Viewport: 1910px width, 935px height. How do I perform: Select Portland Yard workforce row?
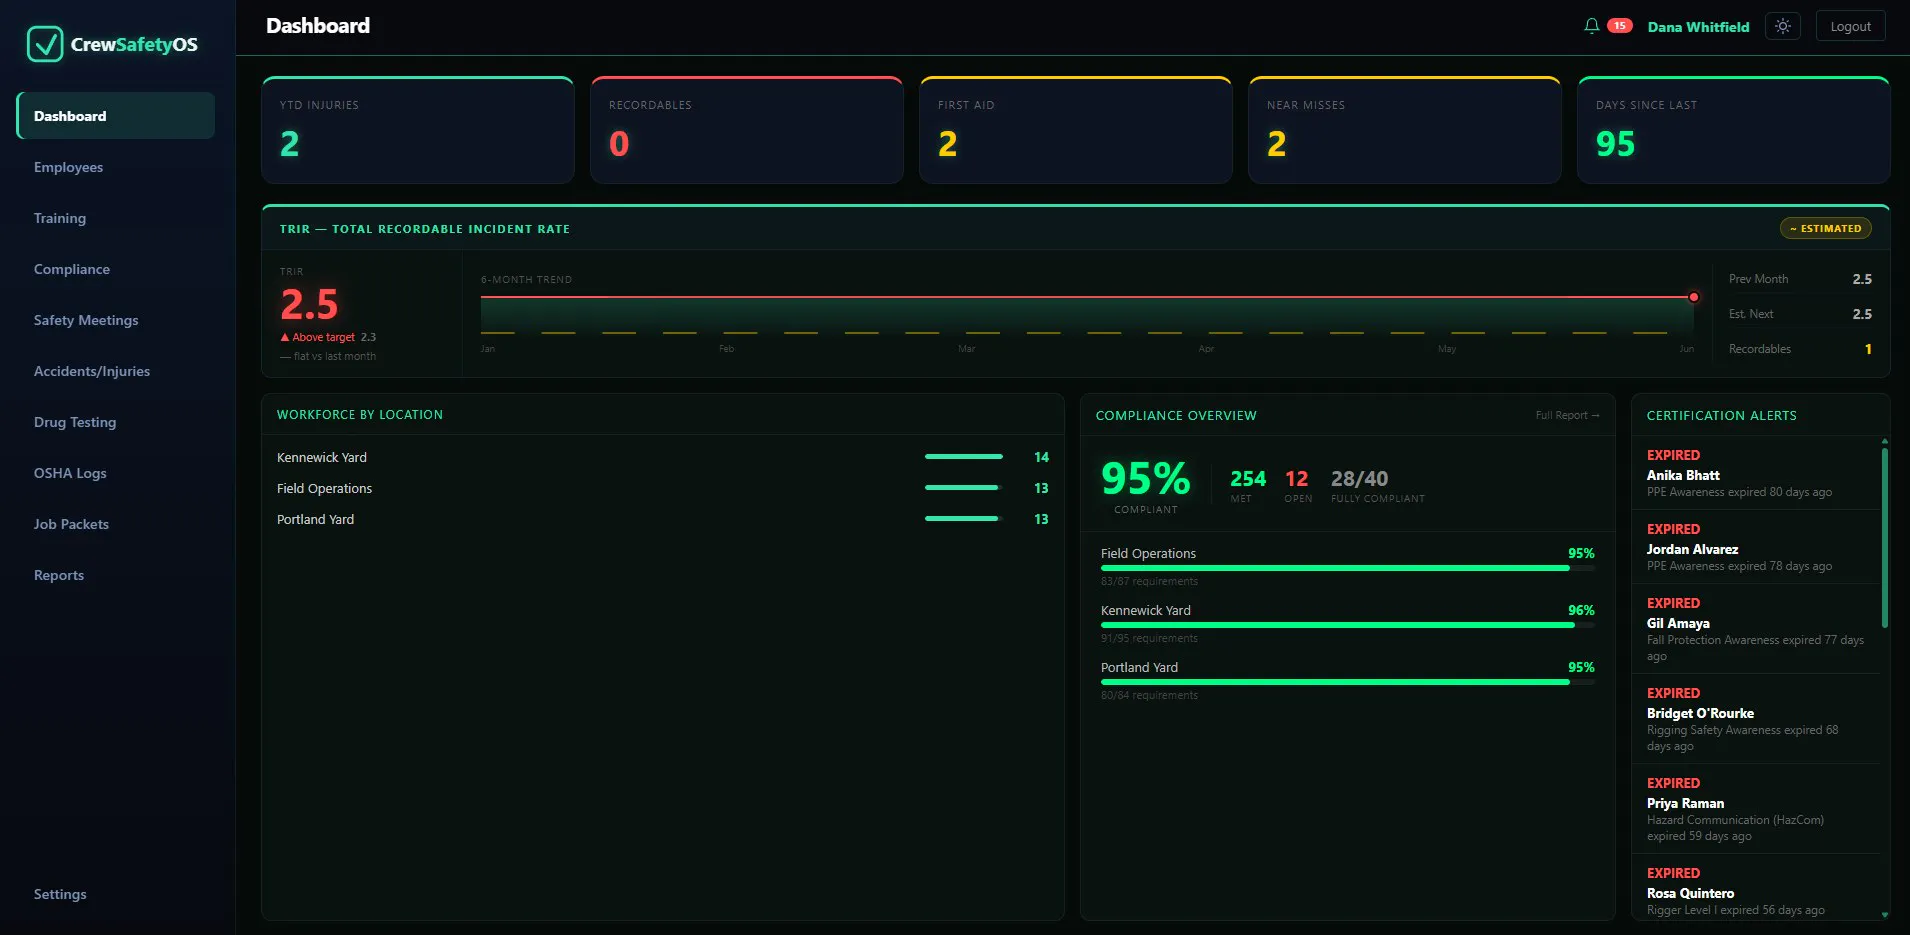663,519
